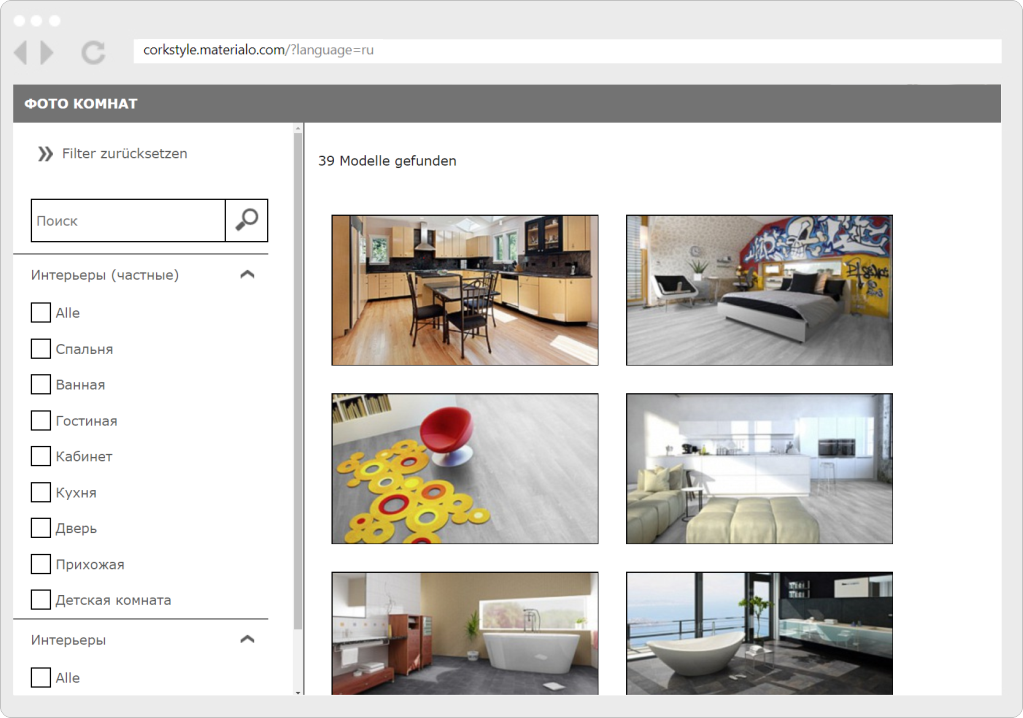Click Filter zurücksetzen link

(124, 154)
